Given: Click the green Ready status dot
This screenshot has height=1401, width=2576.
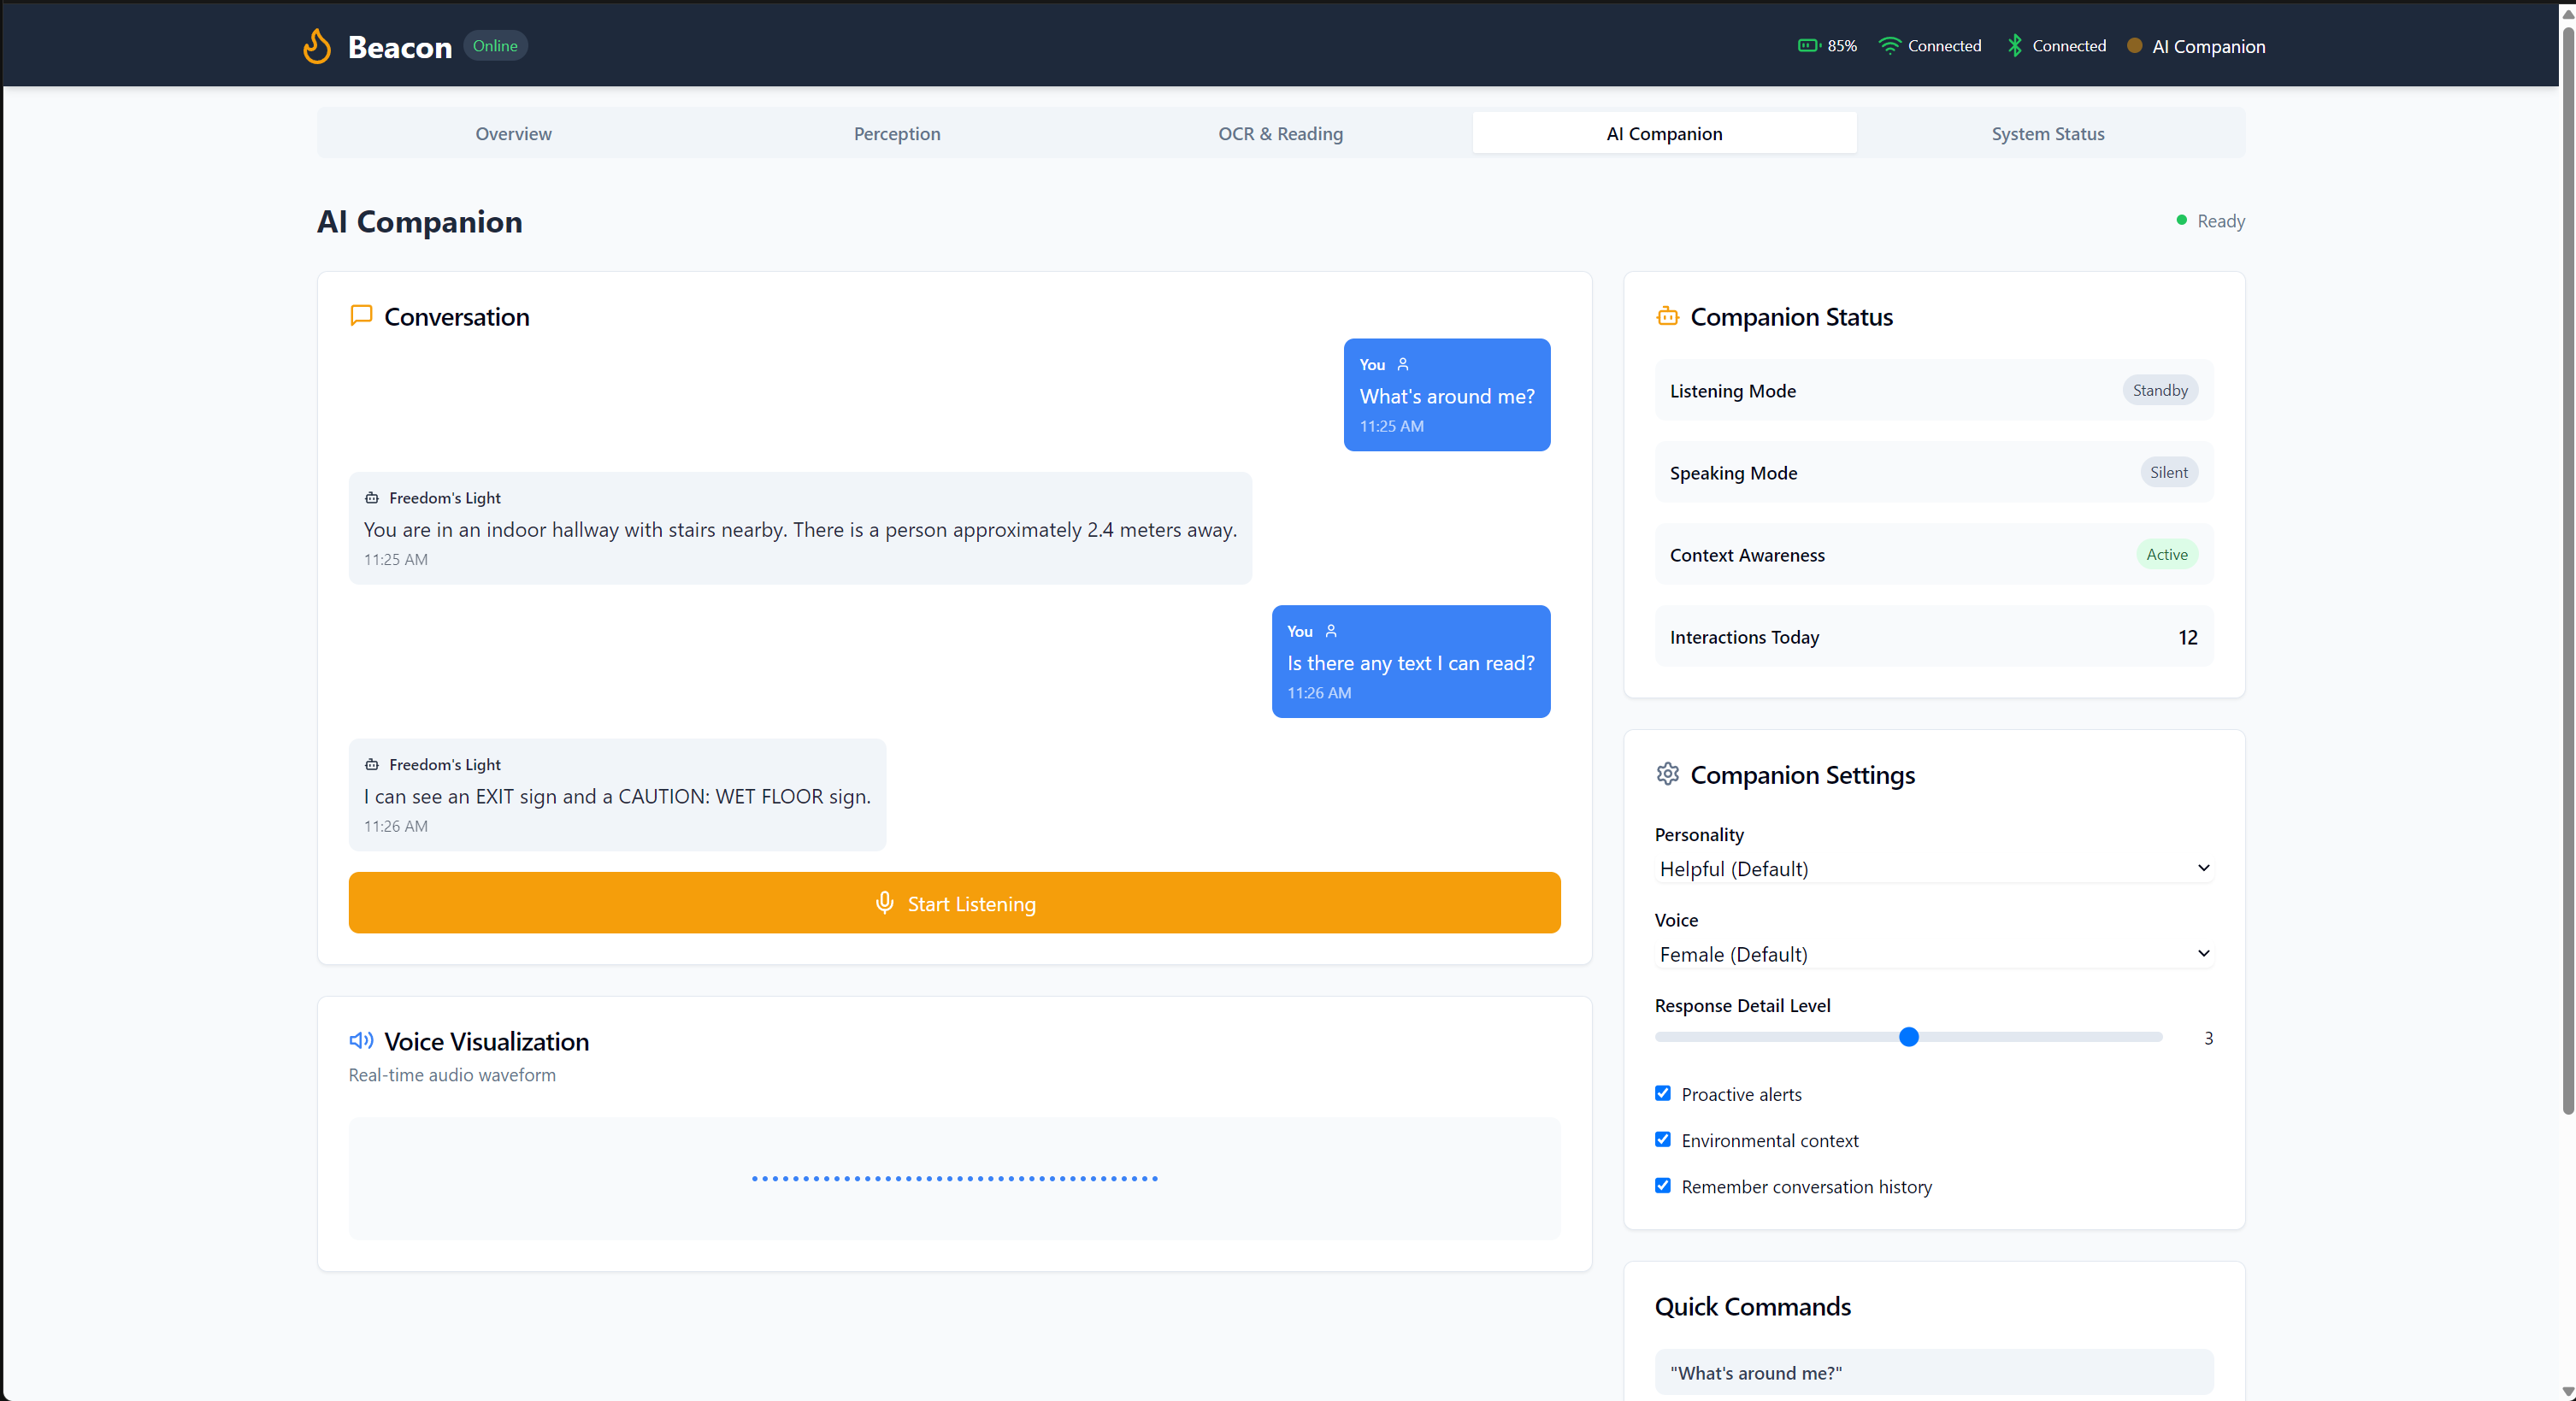Looking at the screenshot, I should click(x=2181, y=220).
